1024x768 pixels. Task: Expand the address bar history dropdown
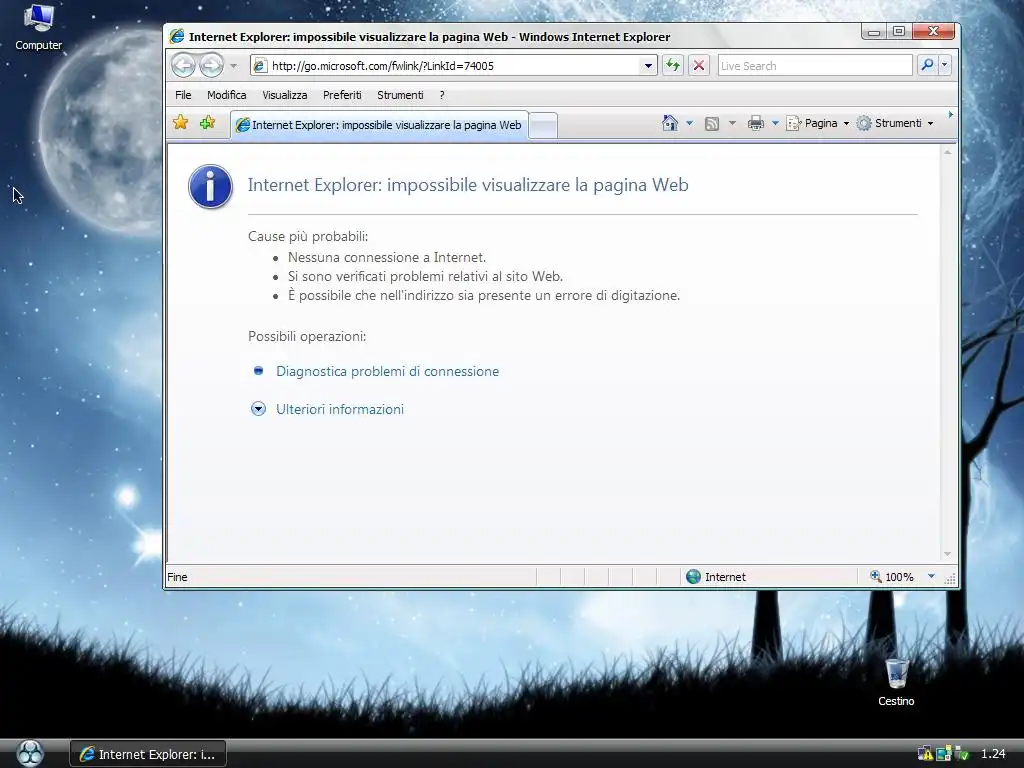(x=648, y=66)
